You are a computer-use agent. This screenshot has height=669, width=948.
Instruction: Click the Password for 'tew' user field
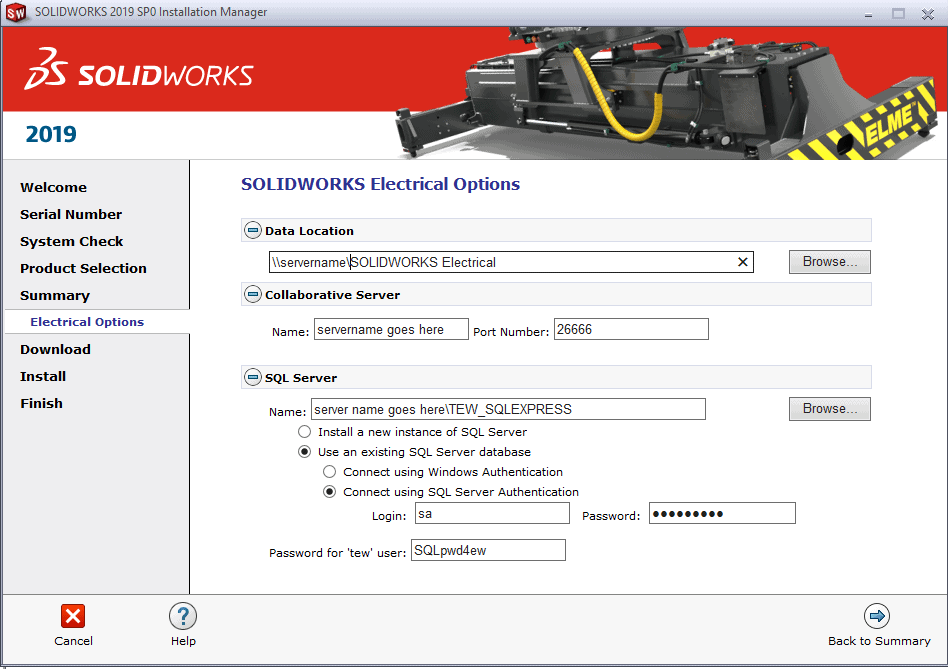tap(489, 550)
